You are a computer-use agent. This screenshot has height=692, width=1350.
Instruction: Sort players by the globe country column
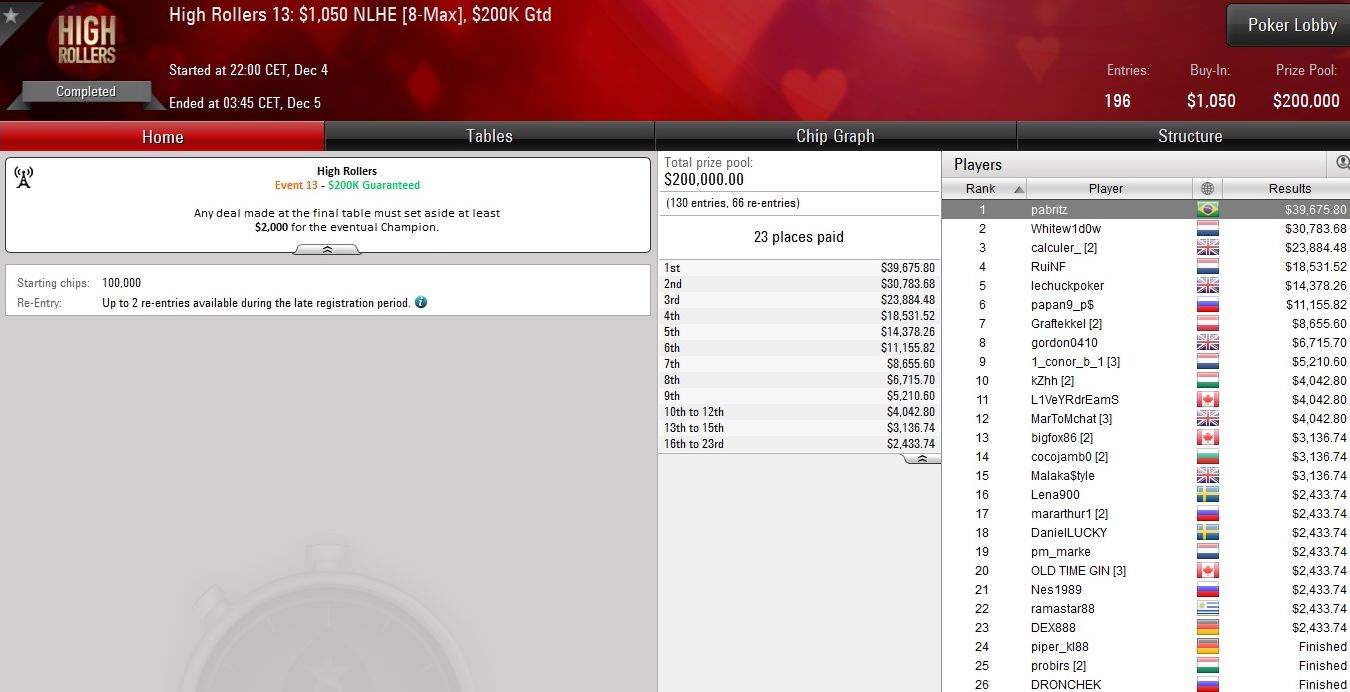coord(1207,188)
